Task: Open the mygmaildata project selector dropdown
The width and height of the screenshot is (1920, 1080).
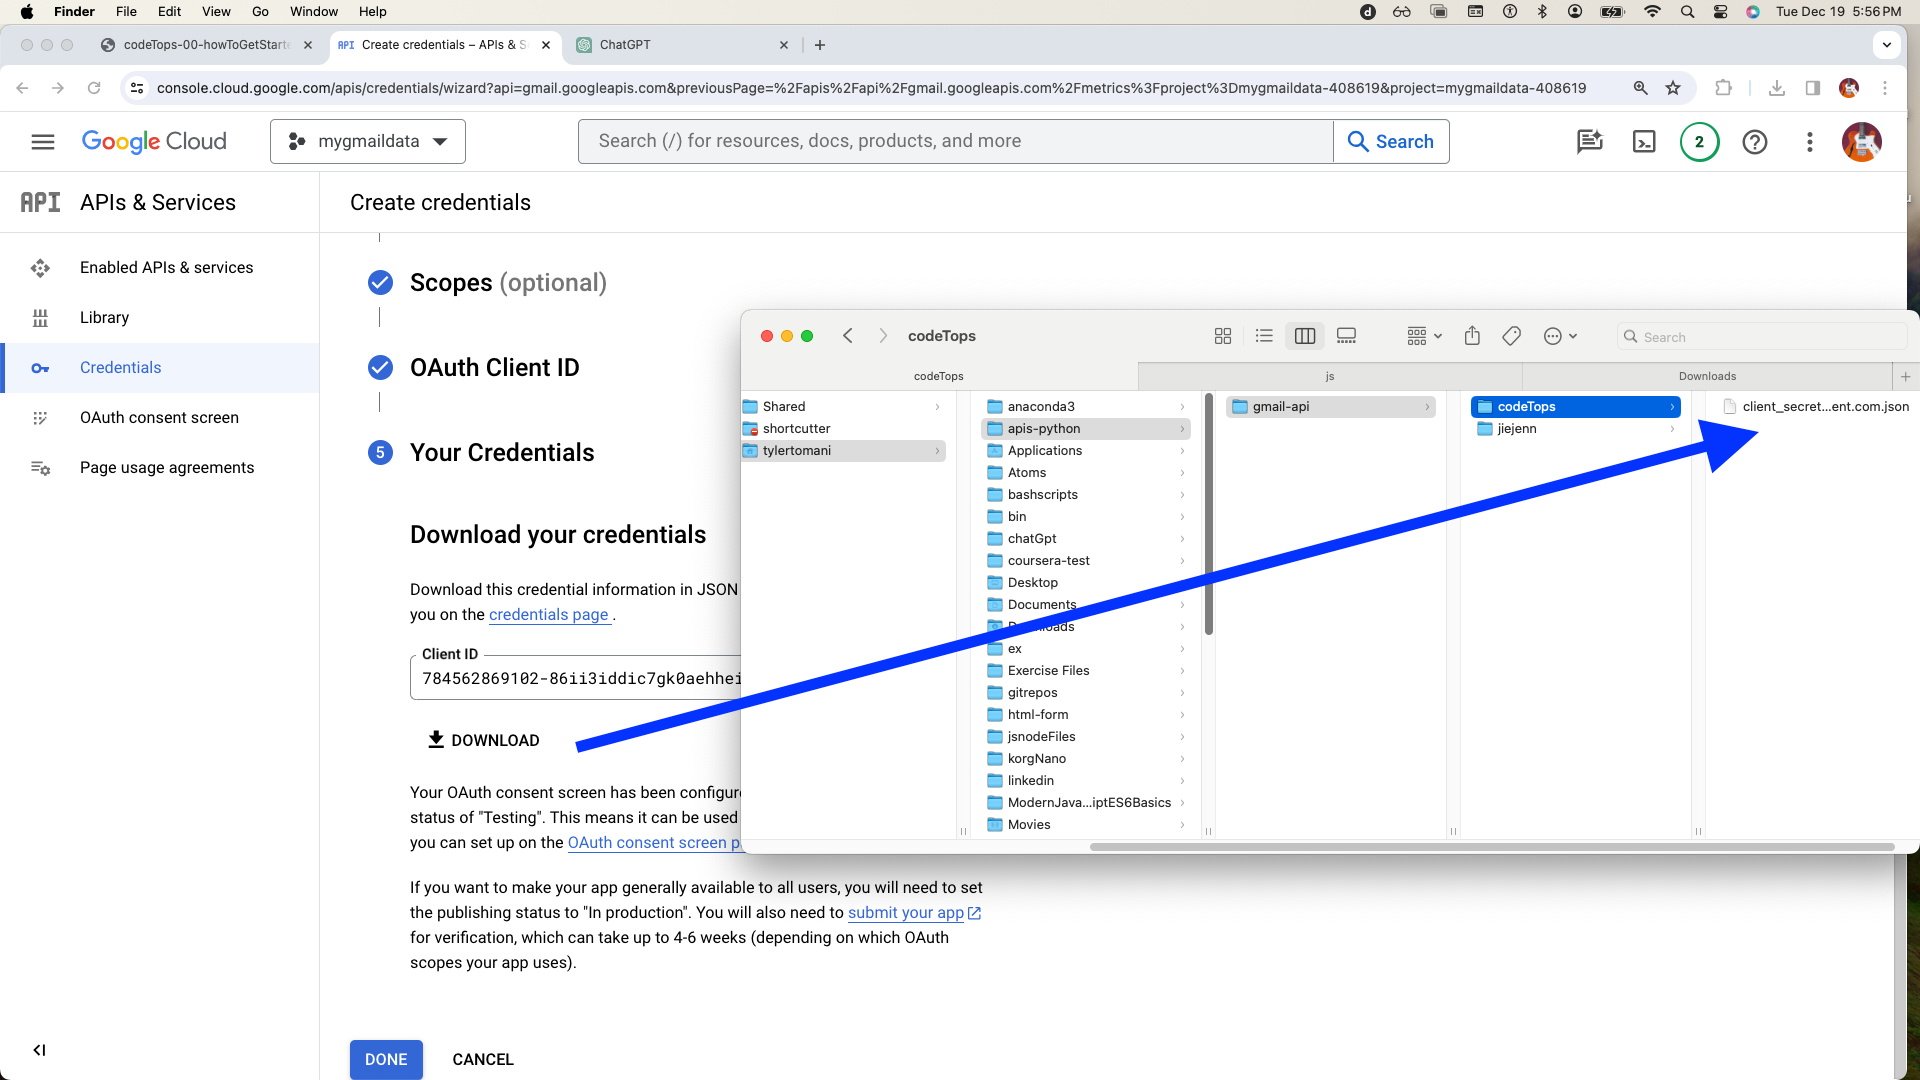Action: (368, 142)
